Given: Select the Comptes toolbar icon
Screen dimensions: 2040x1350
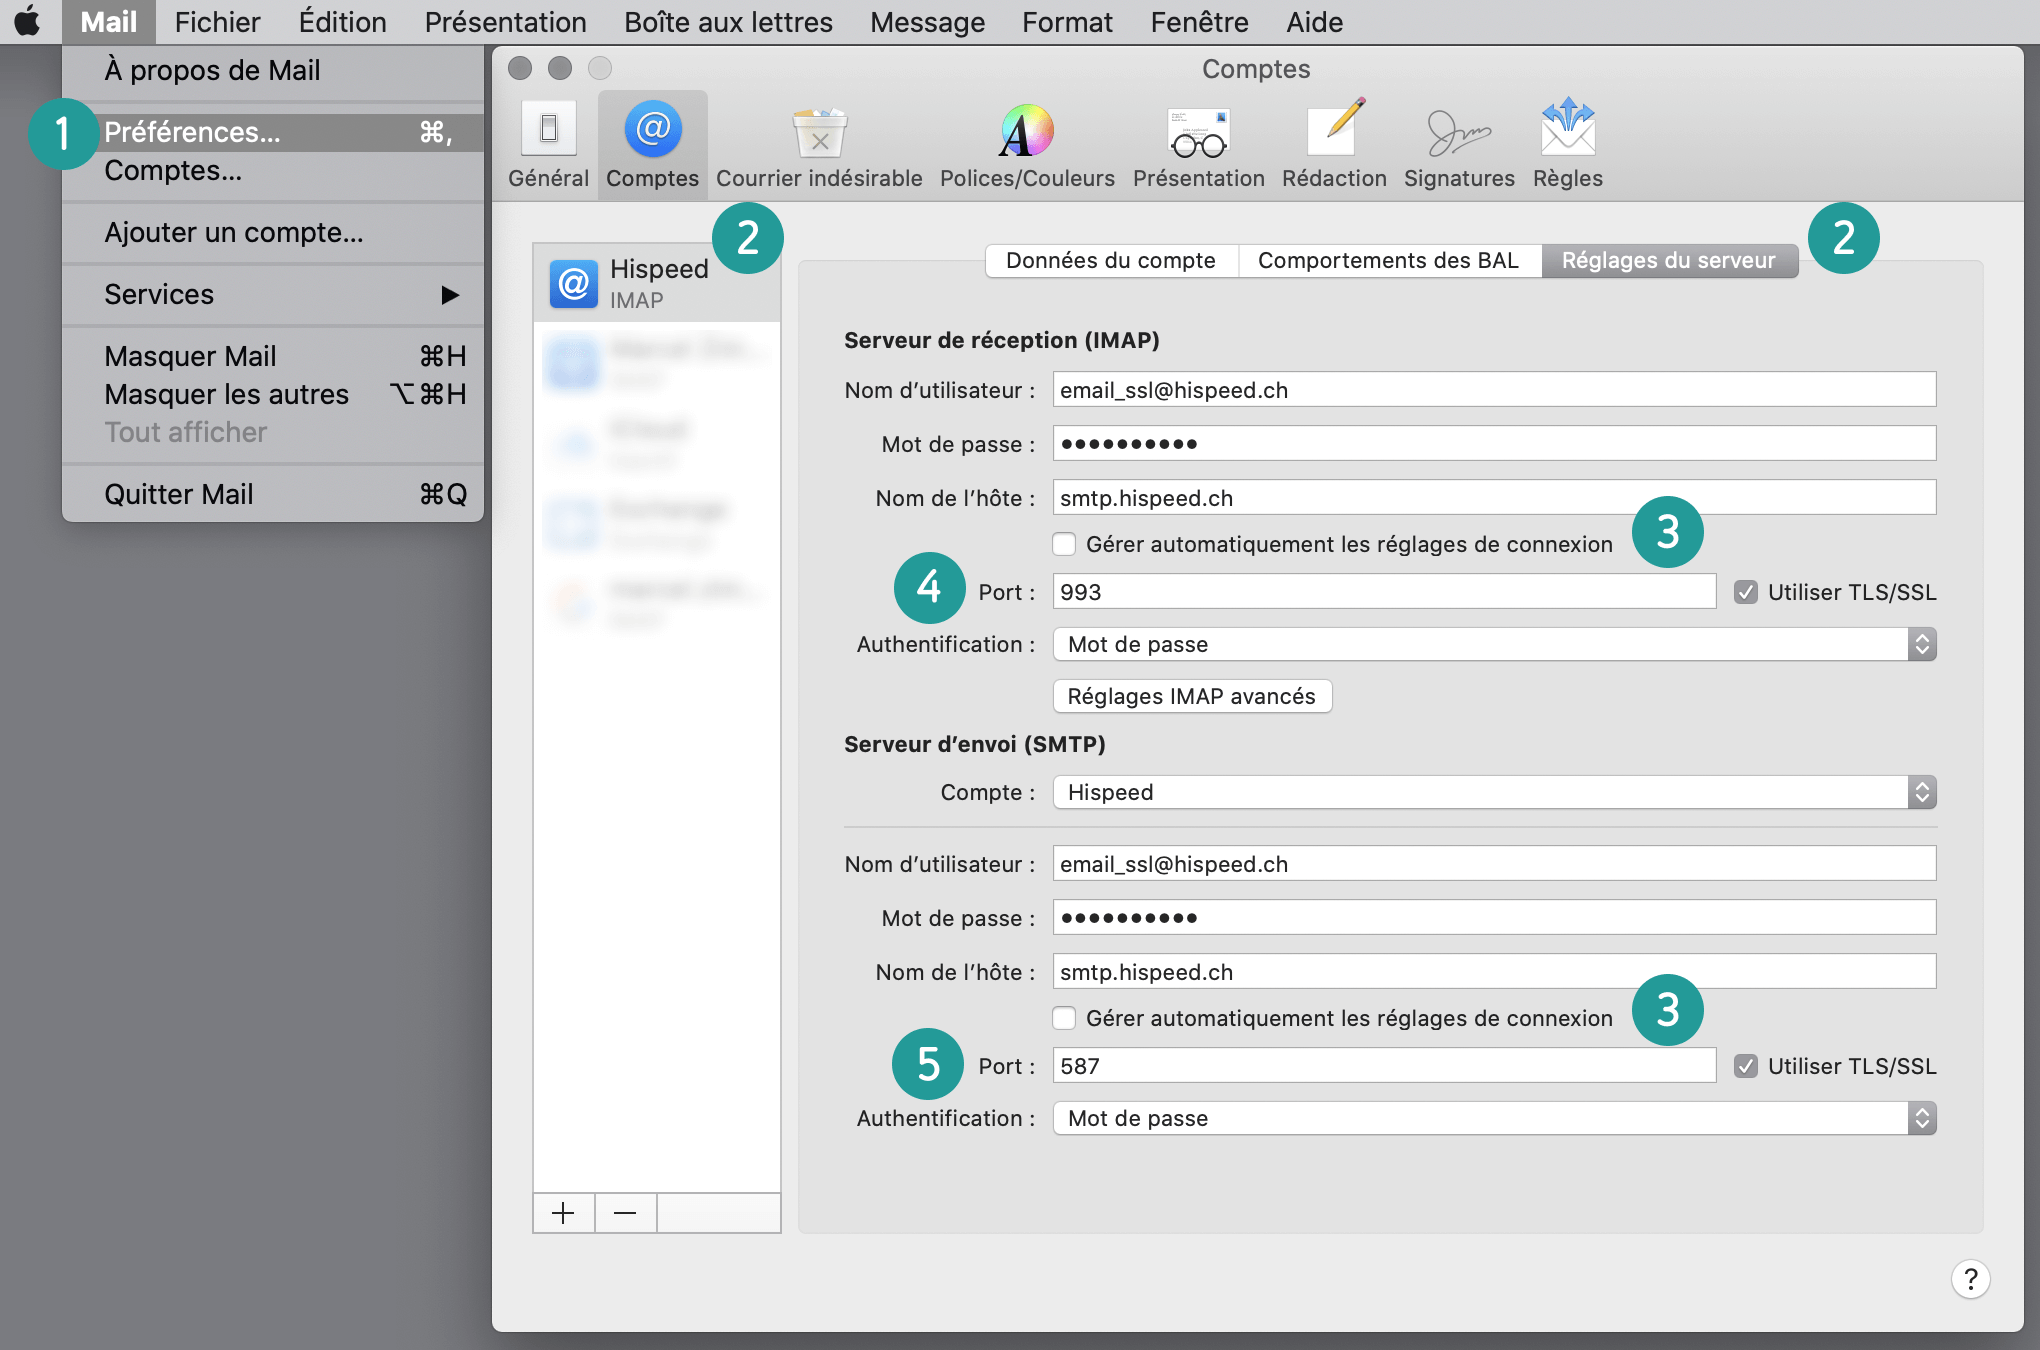Looking at the screenshot, I should (652, 145).
